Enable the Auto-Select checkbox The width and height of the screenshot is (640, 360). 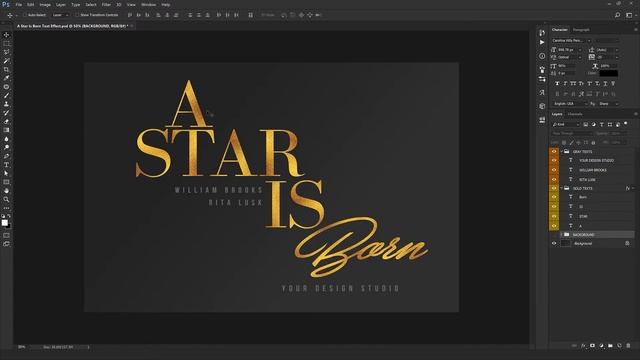tap(25, 15)
